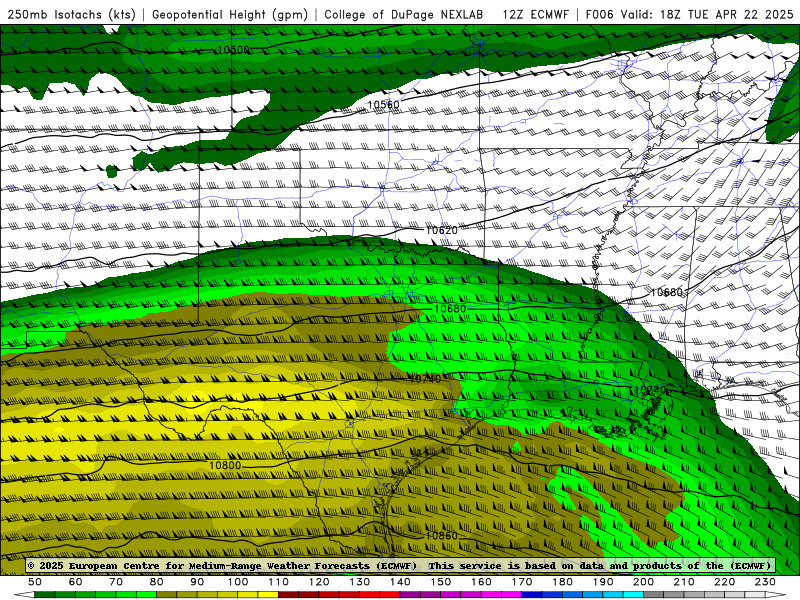The height and width of the screenshot is (600, 800).
Task: Click the 200 value on the color scale
Action: point(643,582)
